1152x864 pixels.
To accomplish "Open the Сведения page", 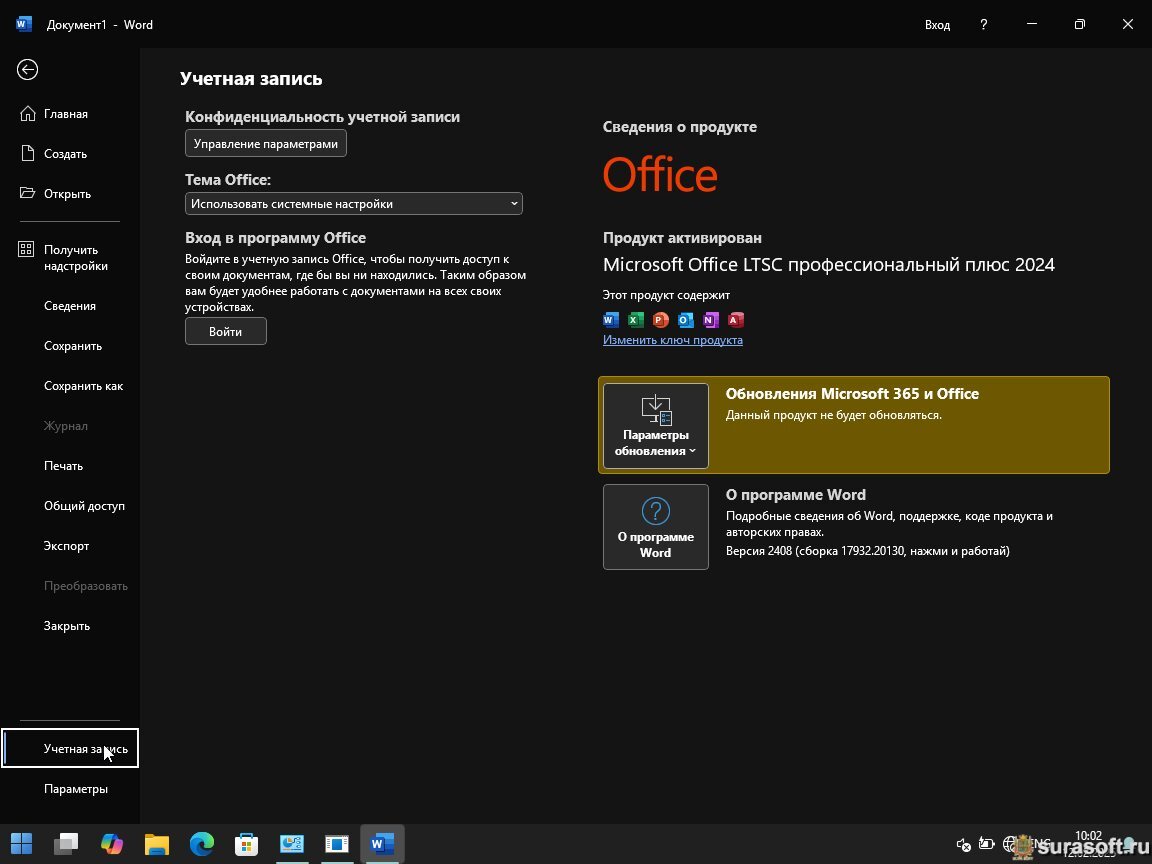I will tap(69, 306).
